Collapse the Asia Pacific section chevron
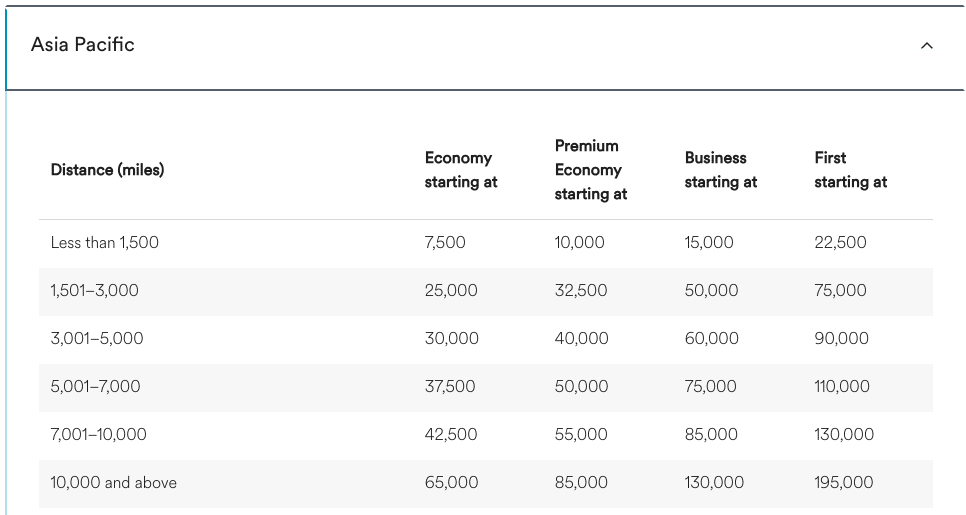The height and width of the screenshot is (515, 966). pos(927,45)
